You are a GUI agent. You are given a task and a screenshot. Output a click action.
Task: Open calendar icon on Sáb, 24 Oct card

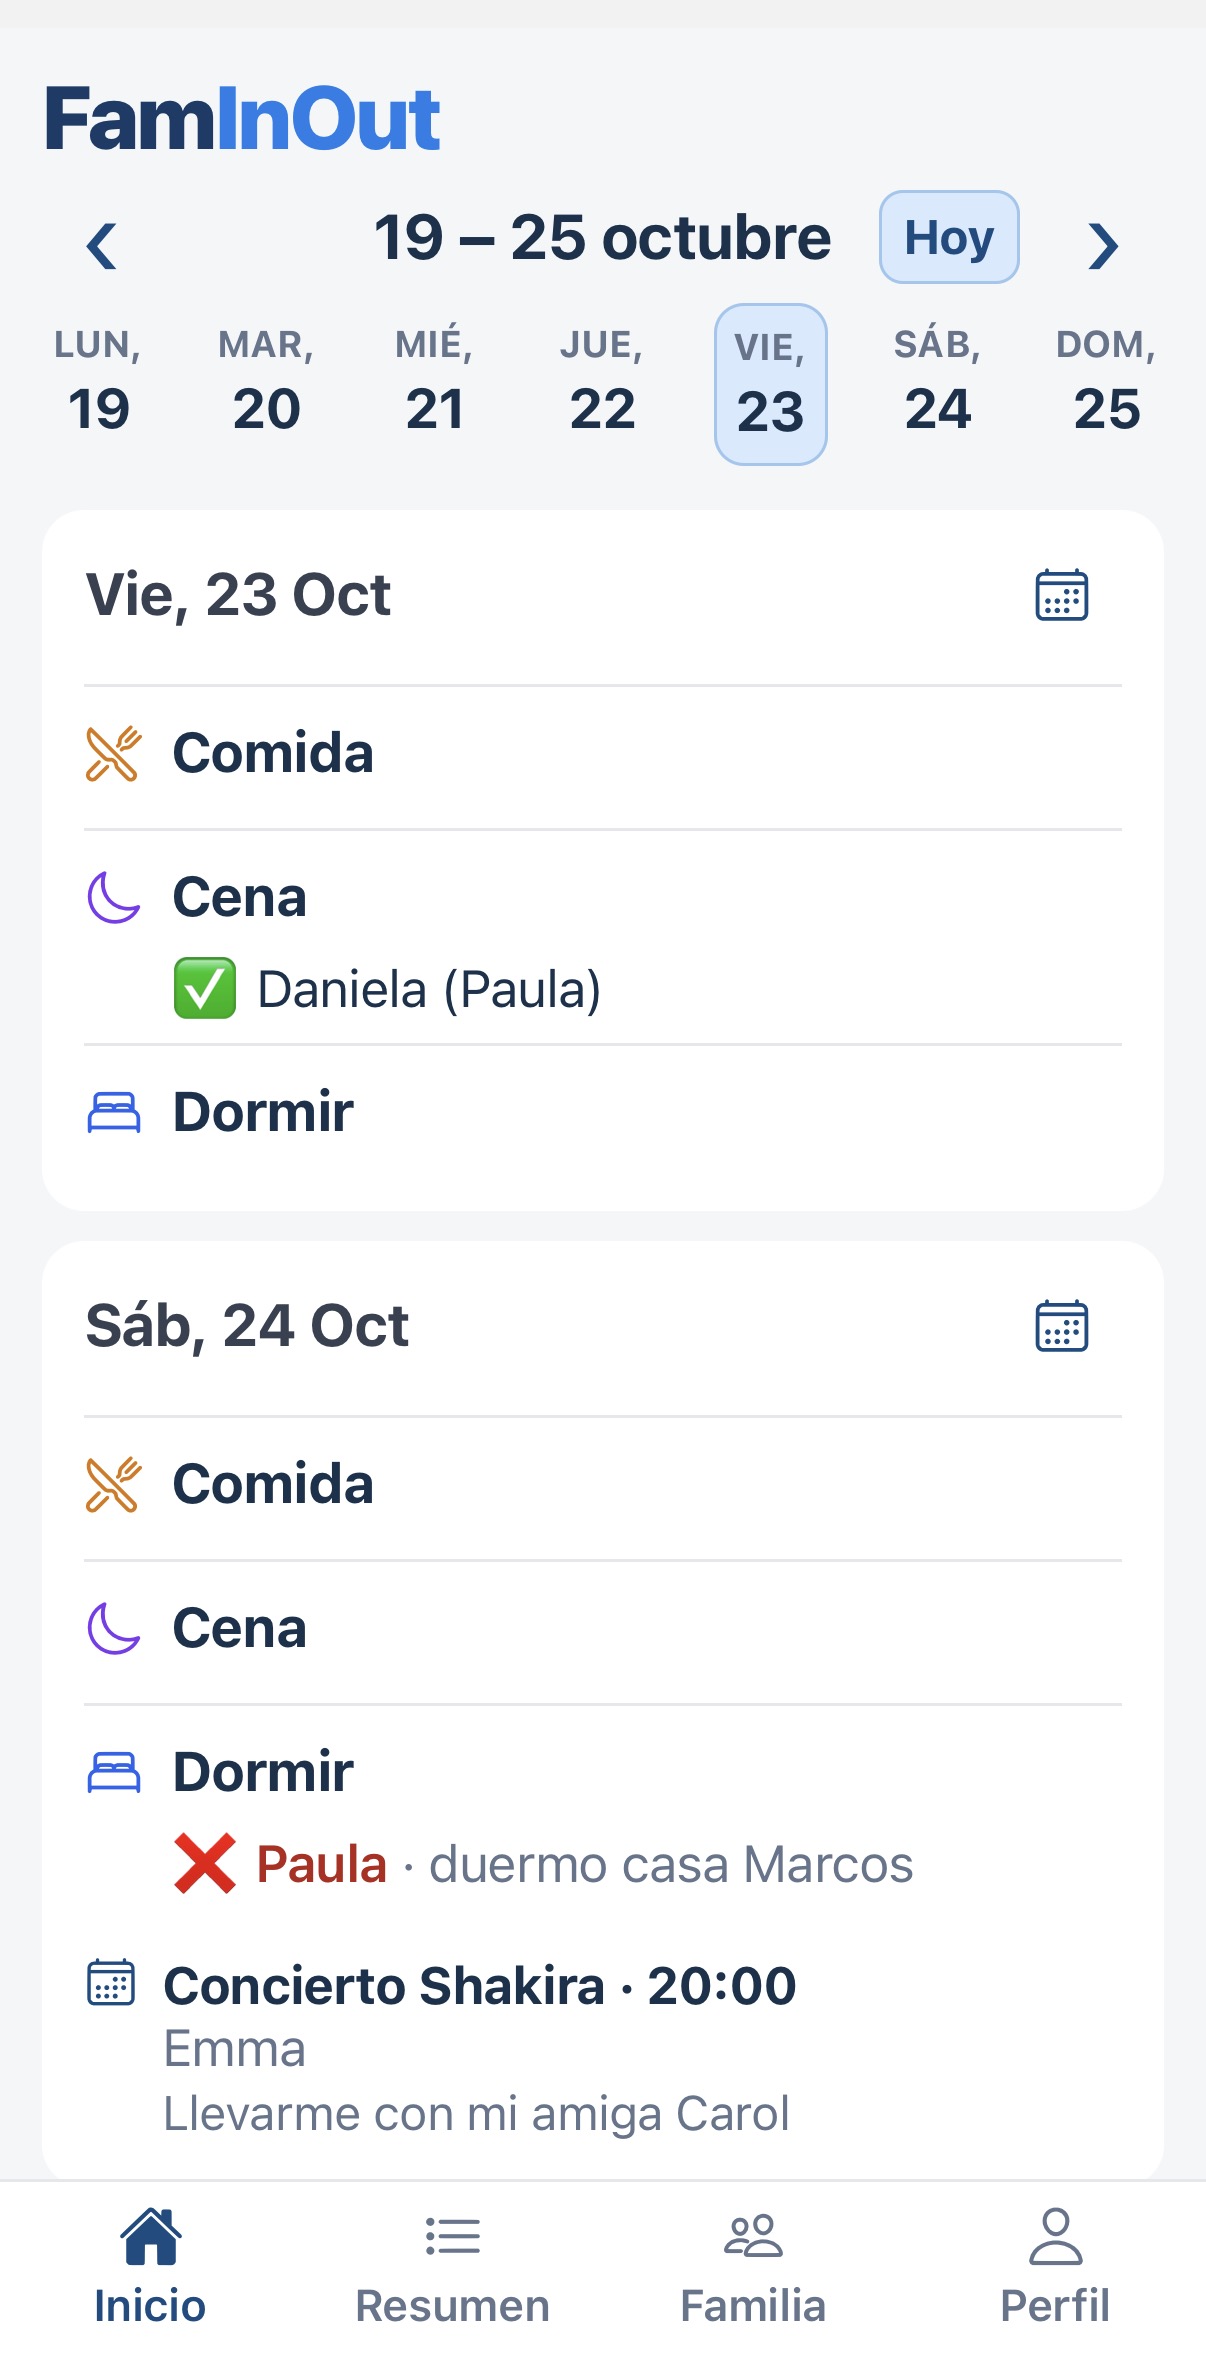pos(1061,1326)
